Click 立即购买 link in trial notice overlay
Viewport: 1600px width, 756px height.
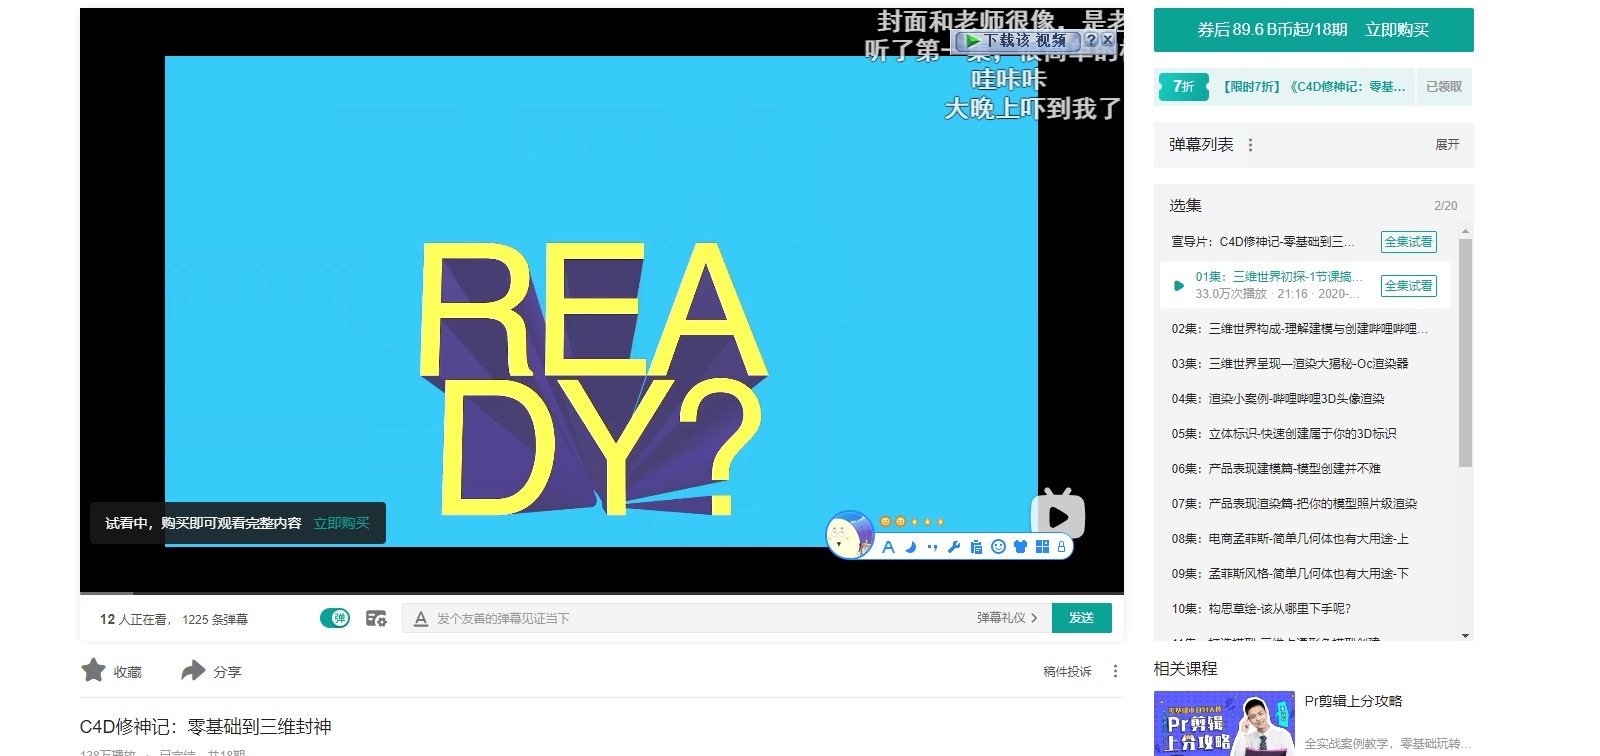point(341,523)
